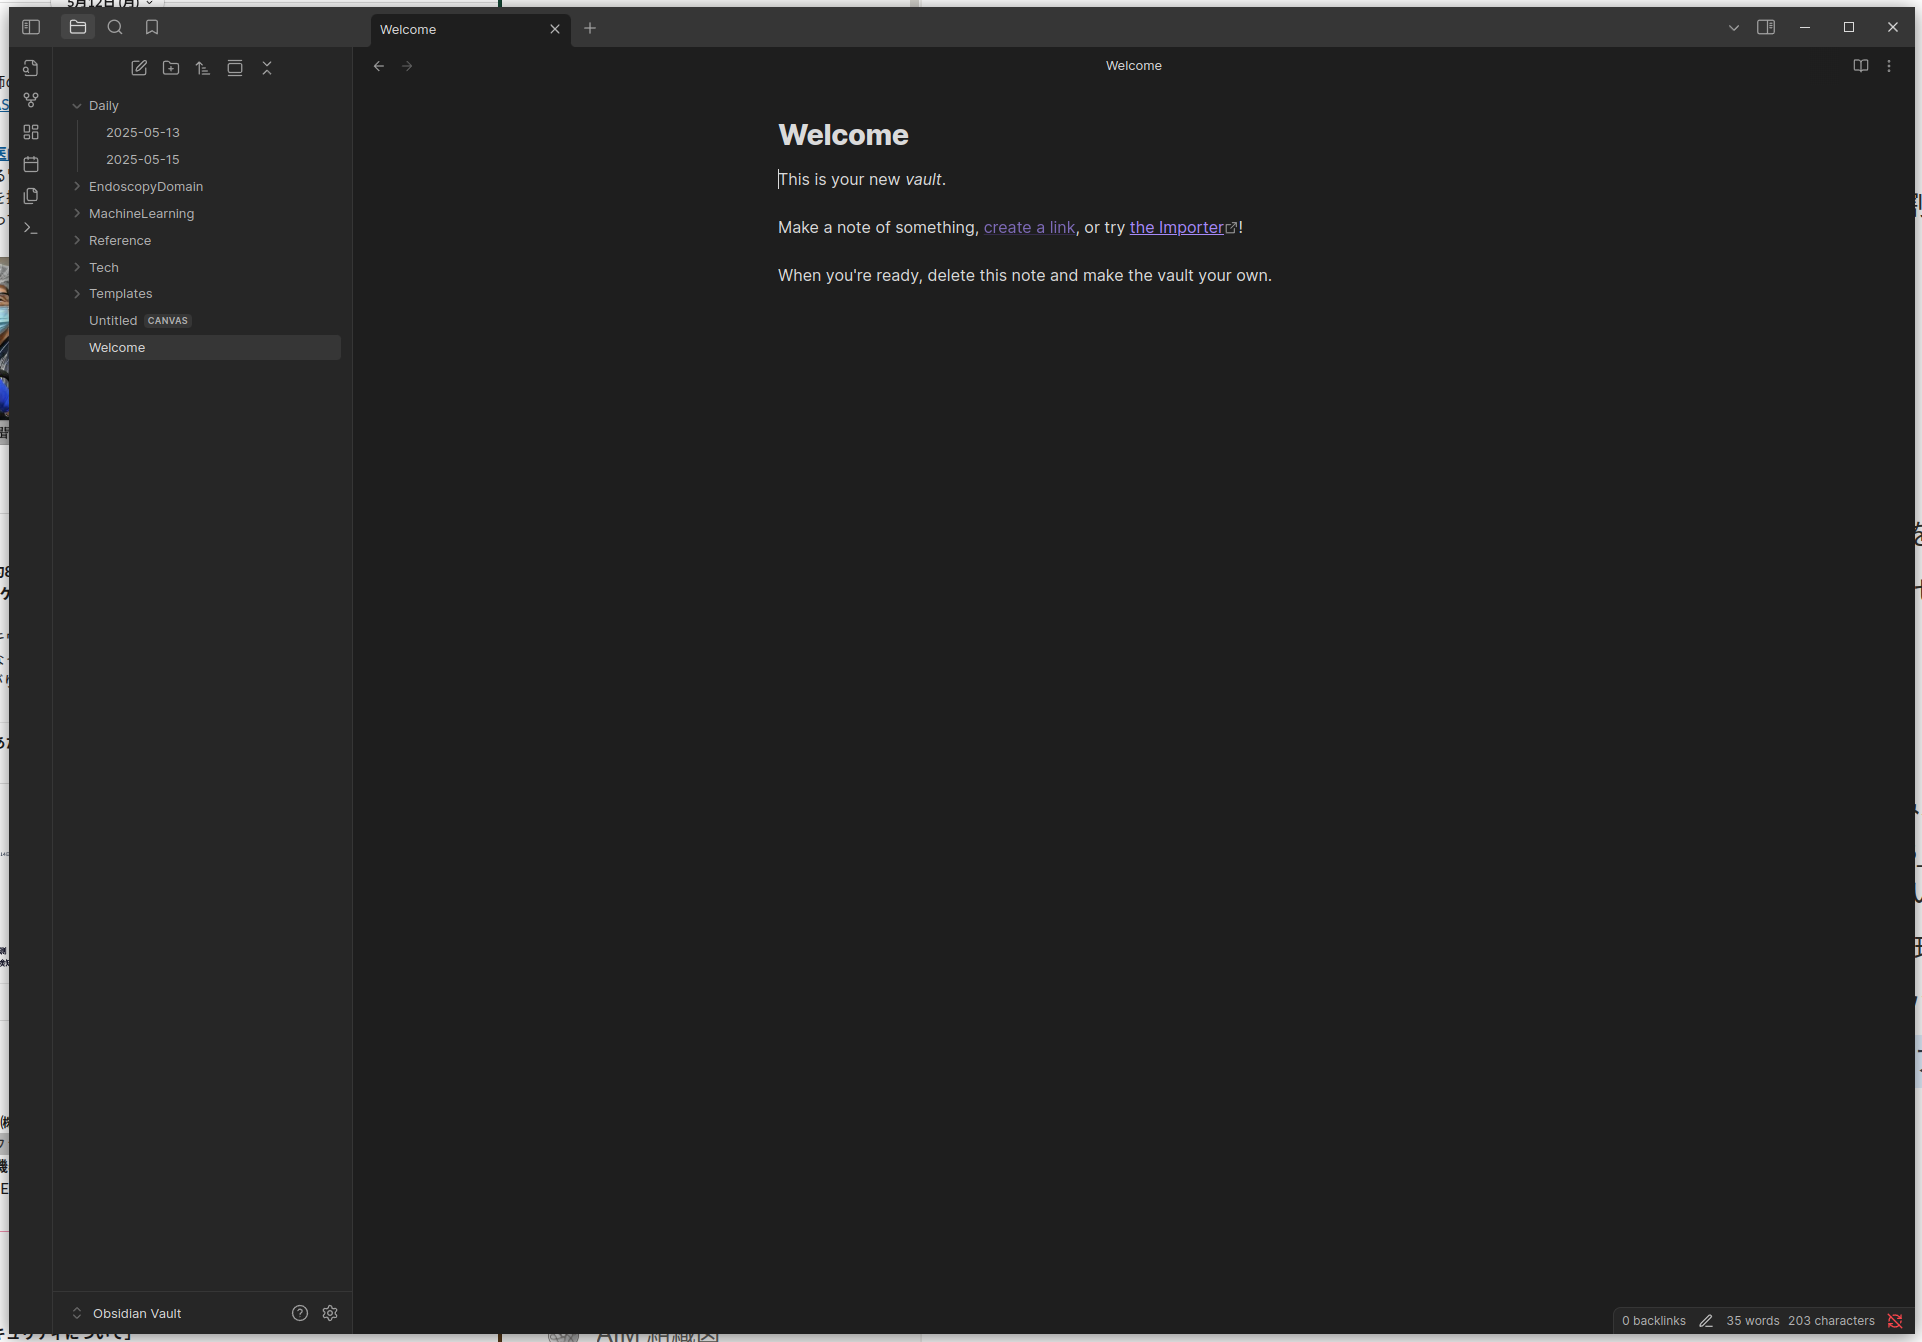This screenshot has width=1922, height=1342.
Task: Expand the Templates folder
Action: point(77,294)
